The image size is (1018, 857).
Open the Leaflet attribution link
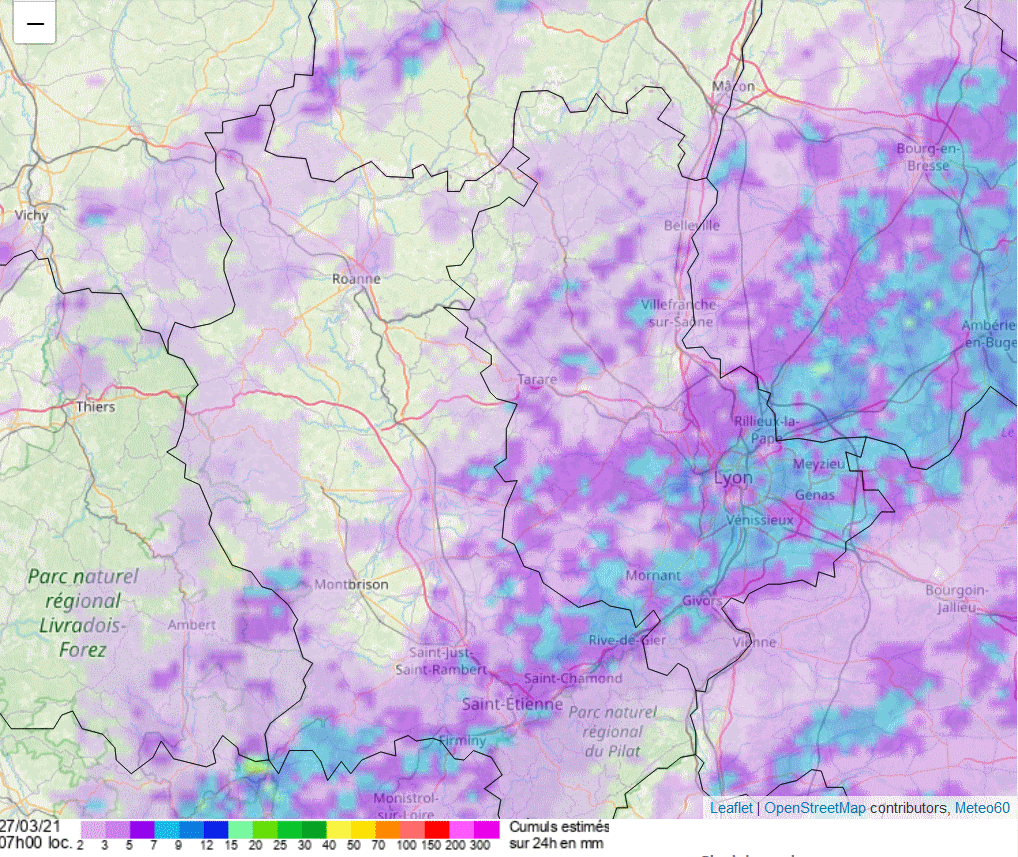point(731,808)
